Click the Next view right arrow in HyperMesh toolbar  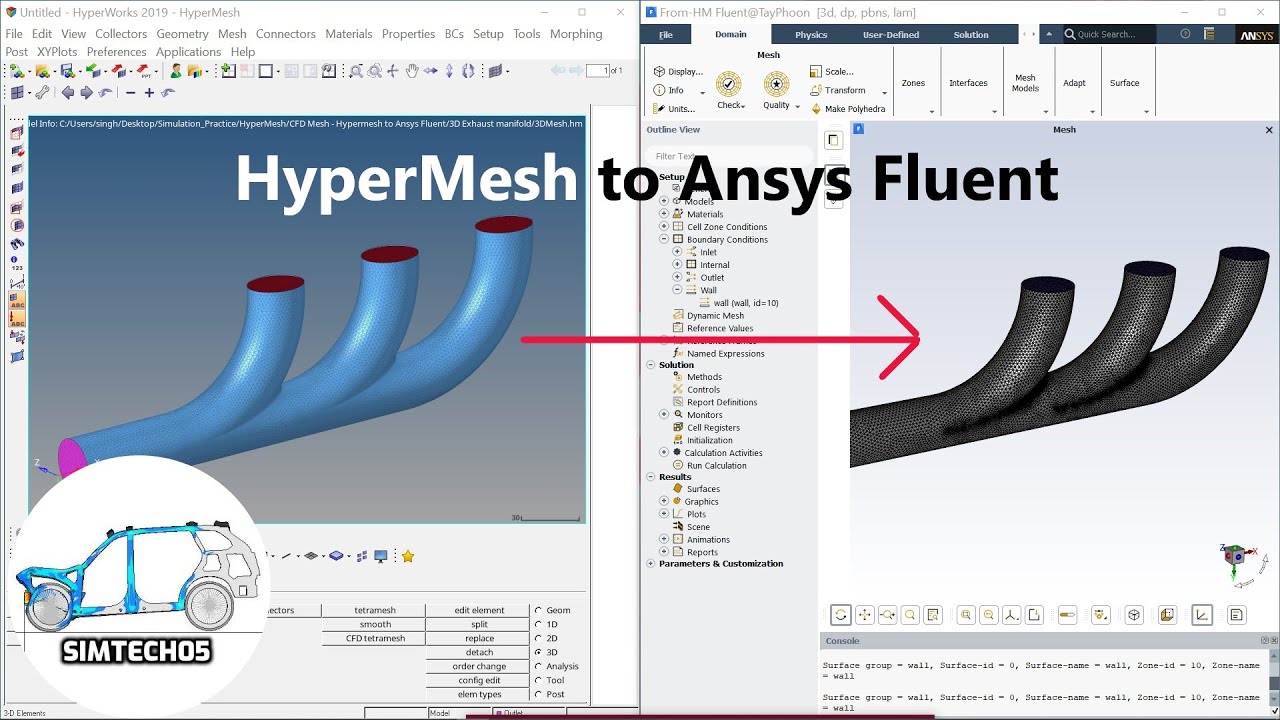click(86, 93)
